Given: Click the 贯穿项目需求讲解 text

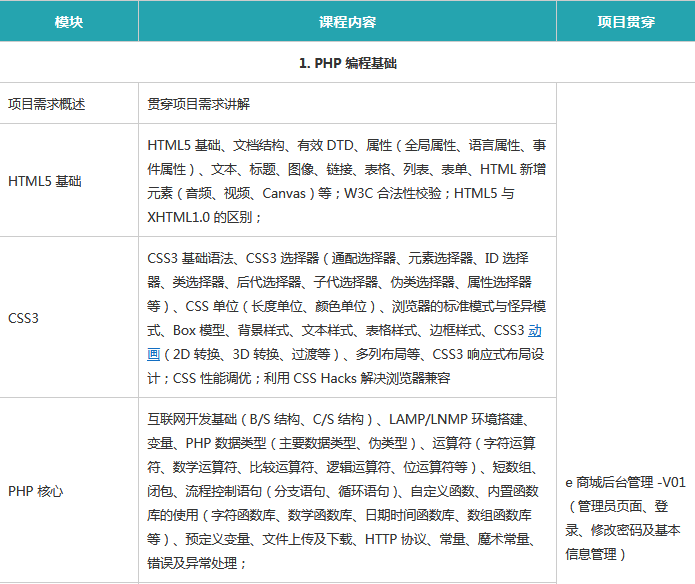Looking at the screenshot, I should [x=198, y=103].
